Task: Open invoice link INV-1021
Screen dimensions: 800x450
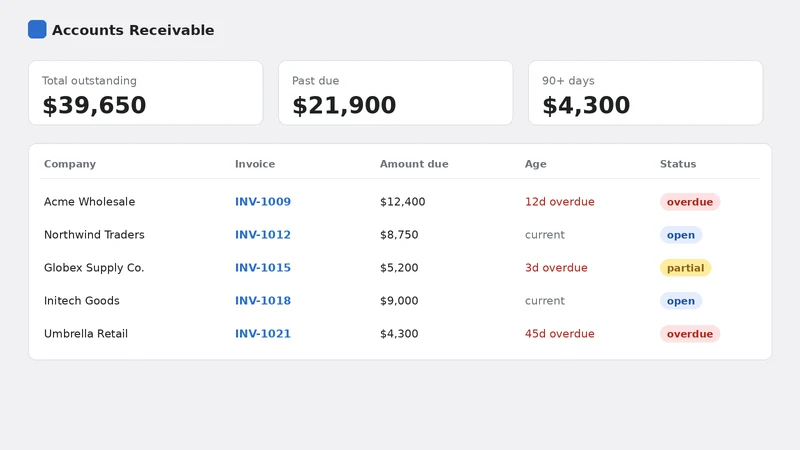Action: pos(263,334)
